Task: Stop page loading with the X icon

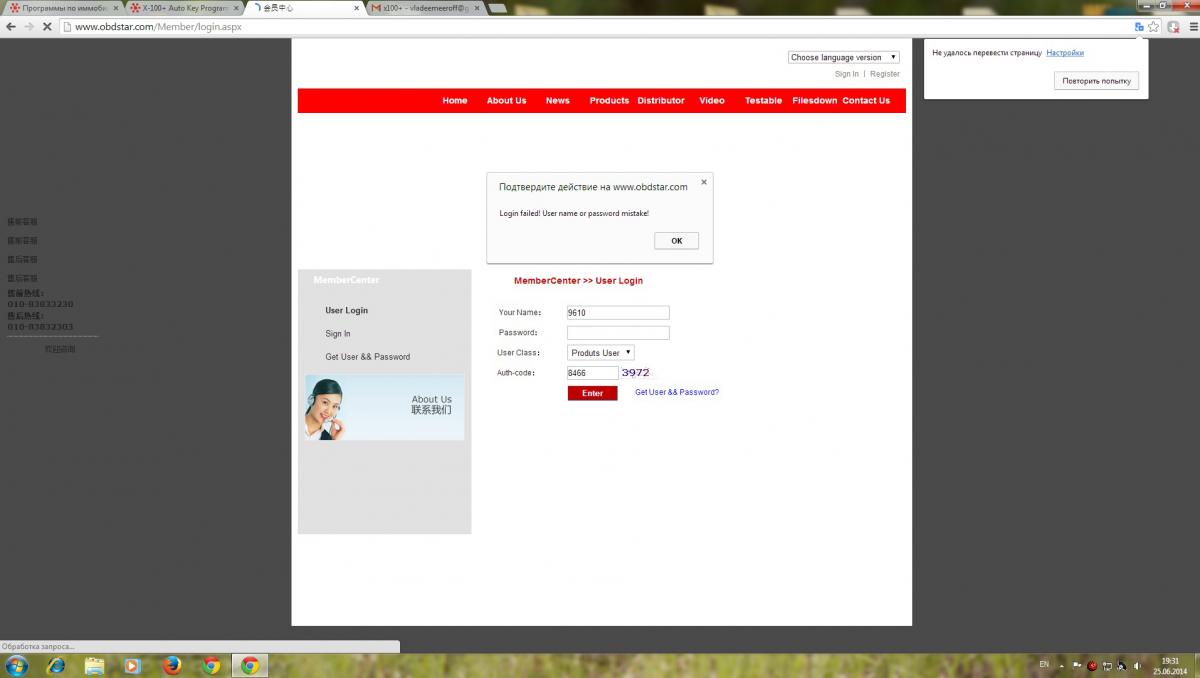Action: pyautogui.click(x=47, y=27)
